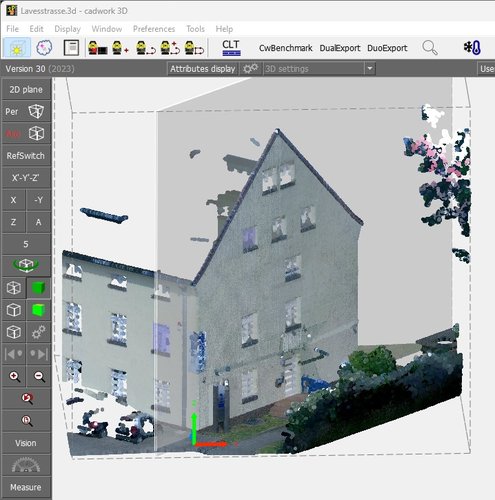This screenshot has height=500, width=495.
Task: Click the Vision button
Action: point(26,443)
